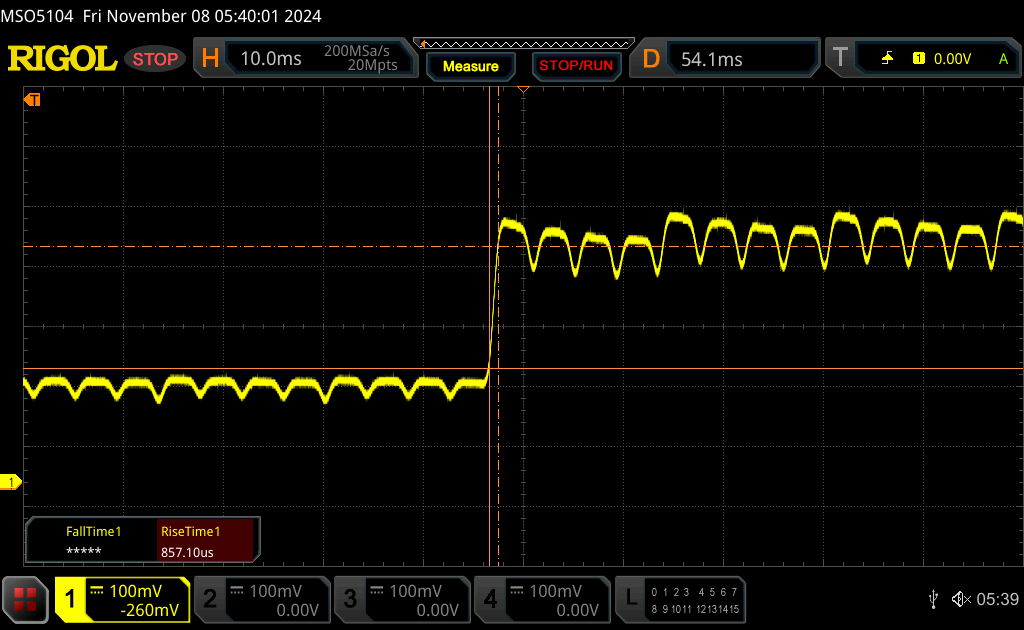1024x630 pixels.
Task: Click channel 2 DC coupling icon
Action: click(236, 591)
